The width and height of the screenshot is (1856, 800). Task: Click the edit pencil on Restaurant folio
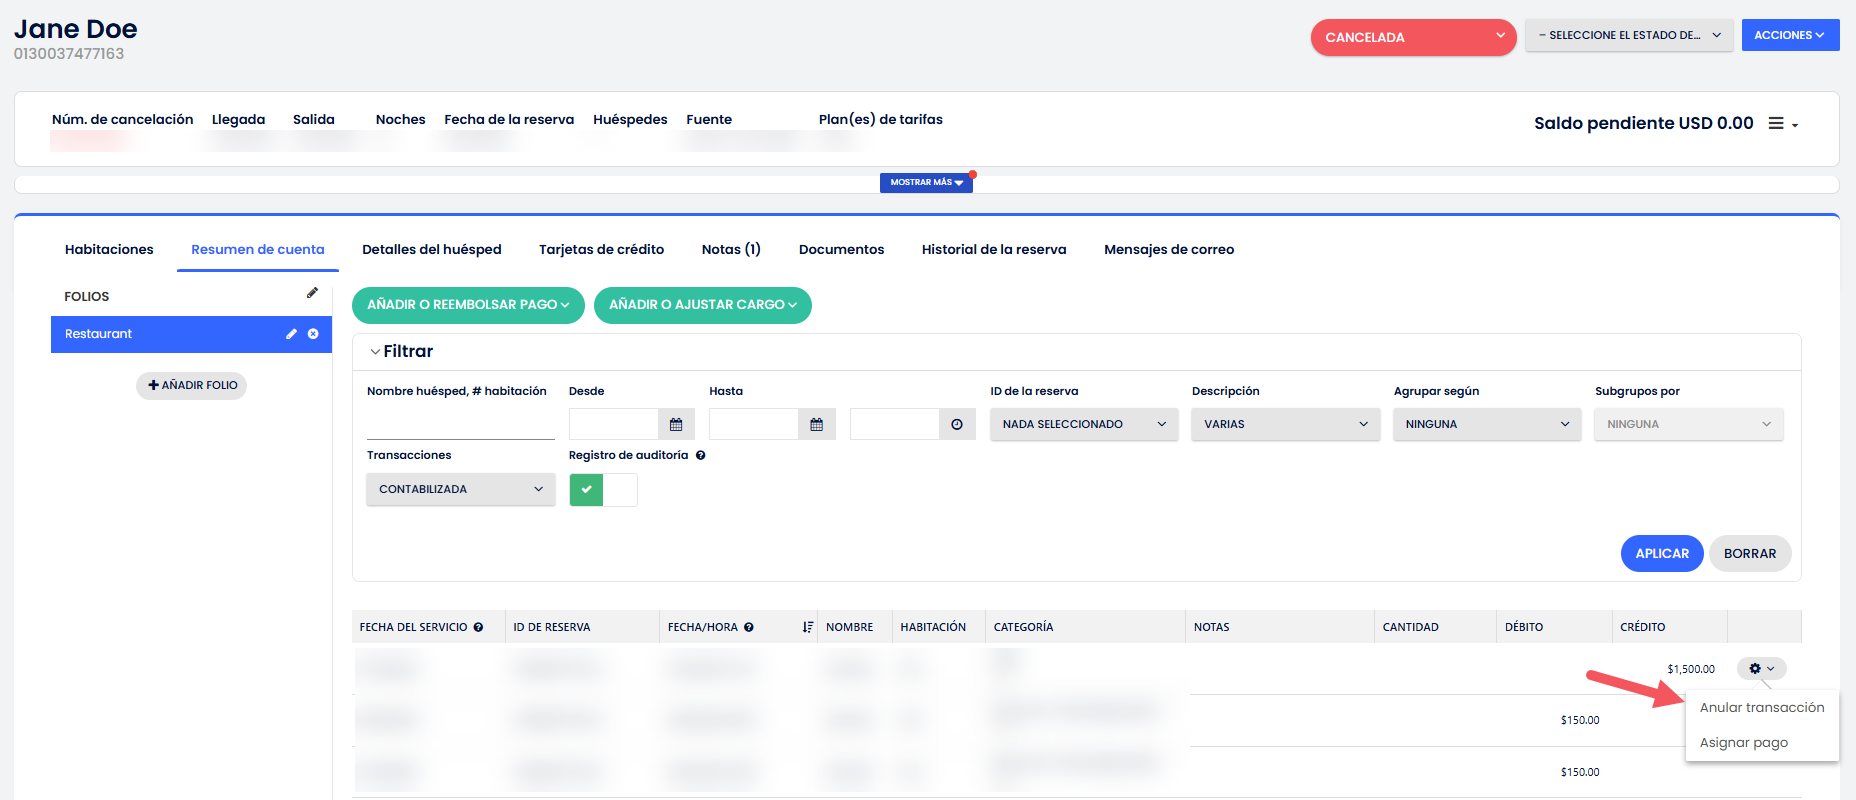[x=291, y=334]
